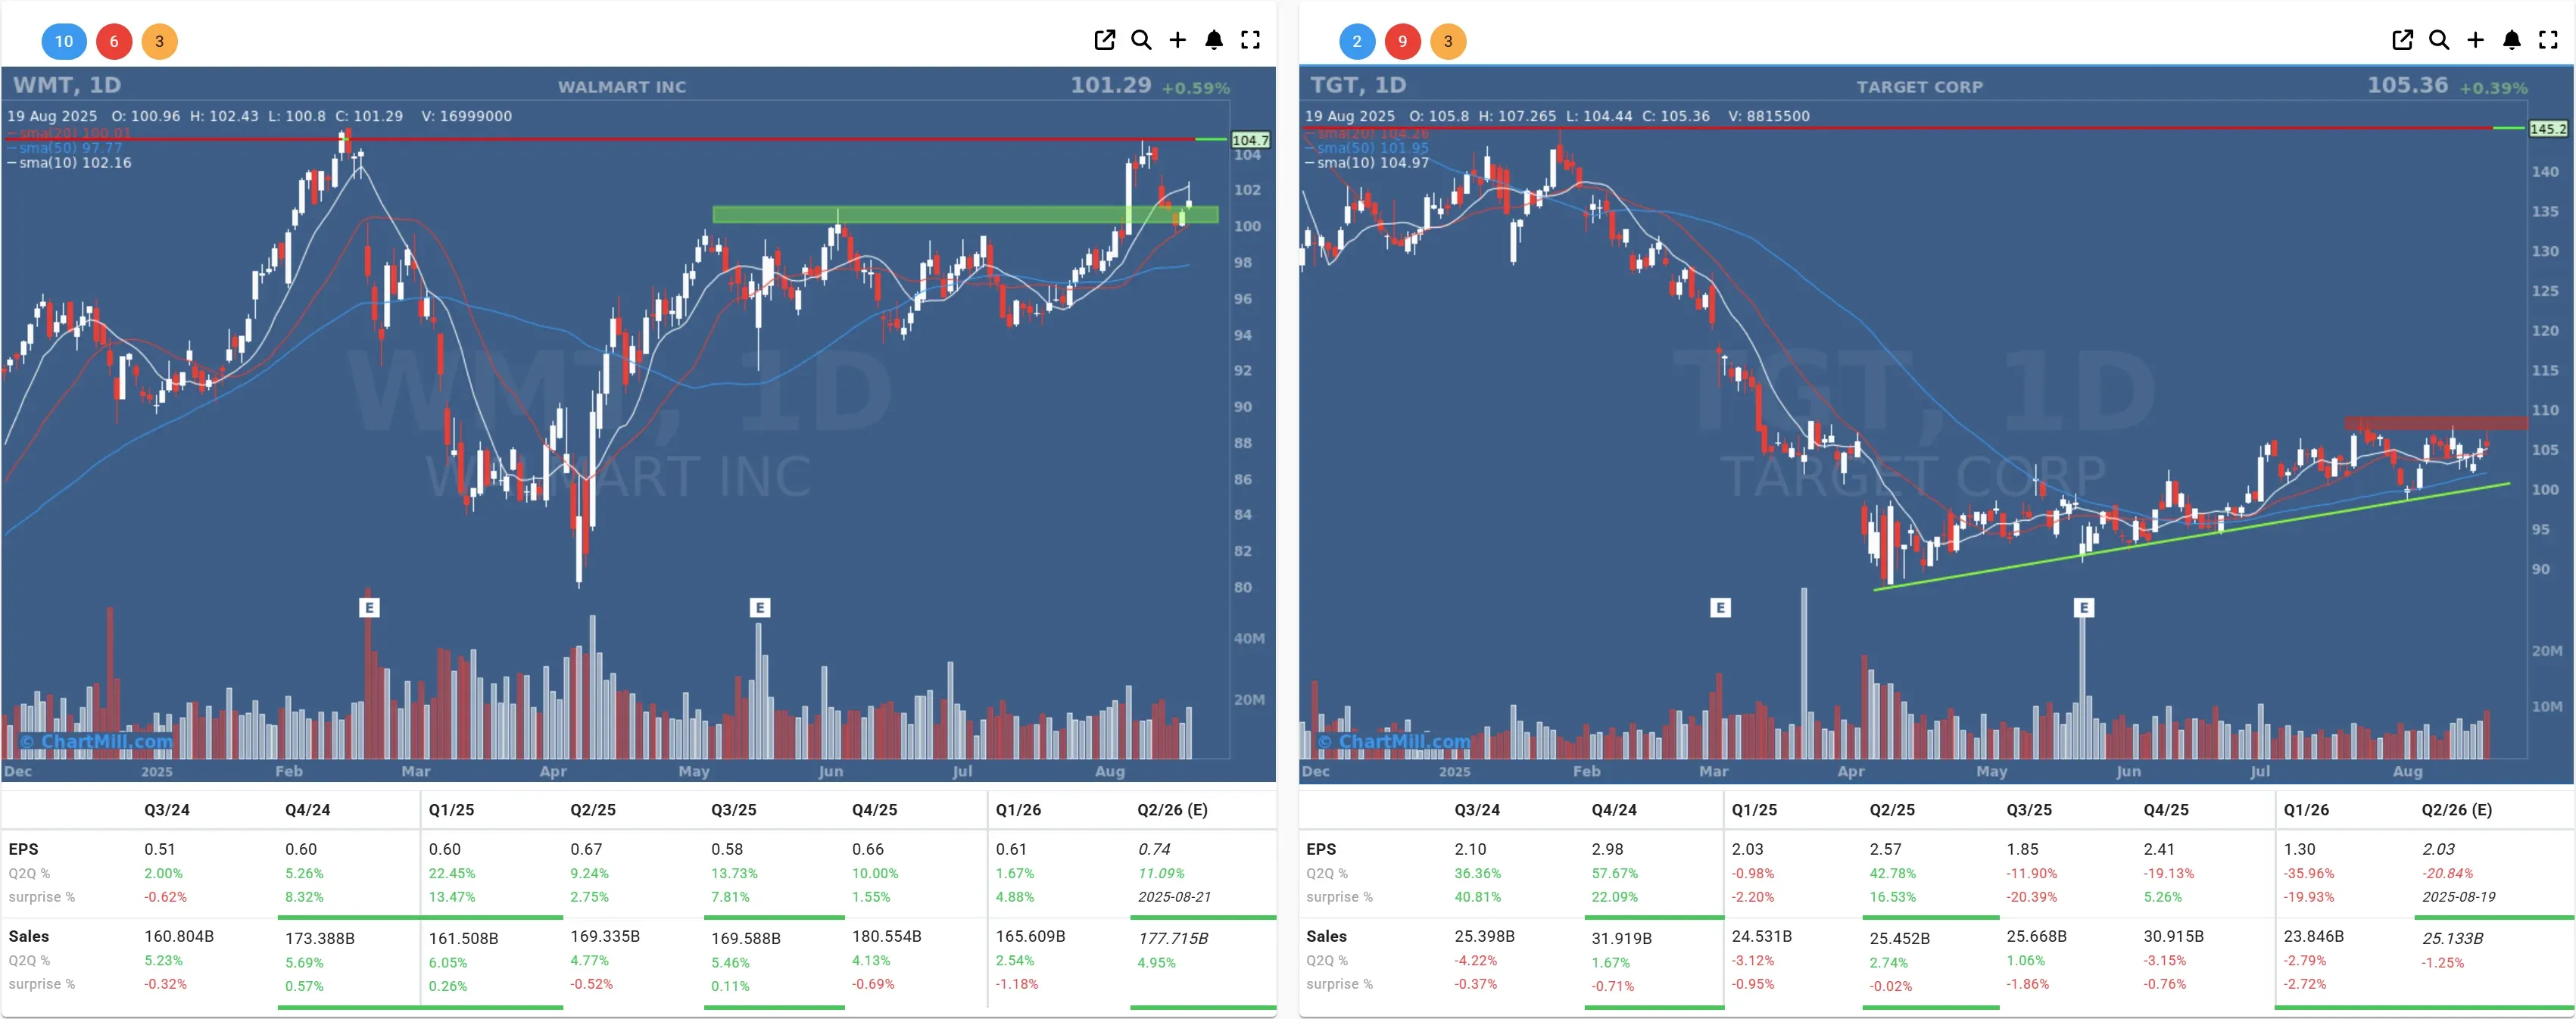The width and height of the screenshot is (2576, 1019).
Task: Click WMT blue rating badge 10
Action: click(x=64, y=41)
